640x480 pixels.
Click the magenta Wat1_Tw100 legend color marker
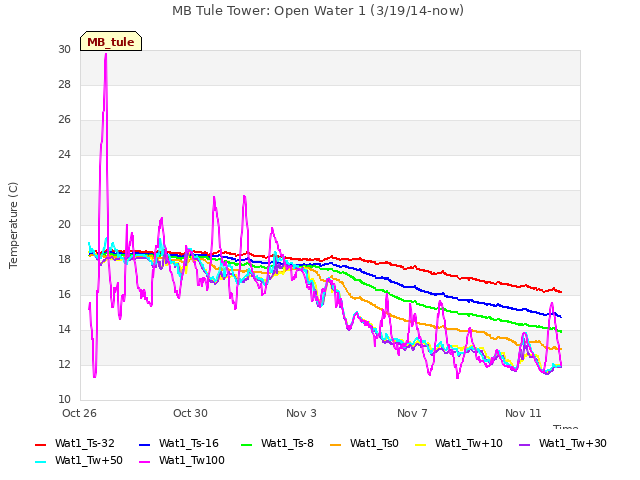144,462
